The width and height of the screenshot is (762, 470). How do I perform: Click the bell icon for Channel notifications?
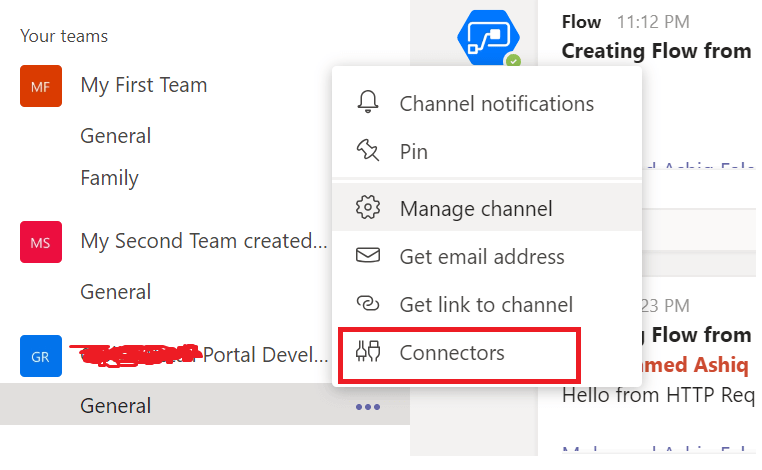[x=368, y=104]
